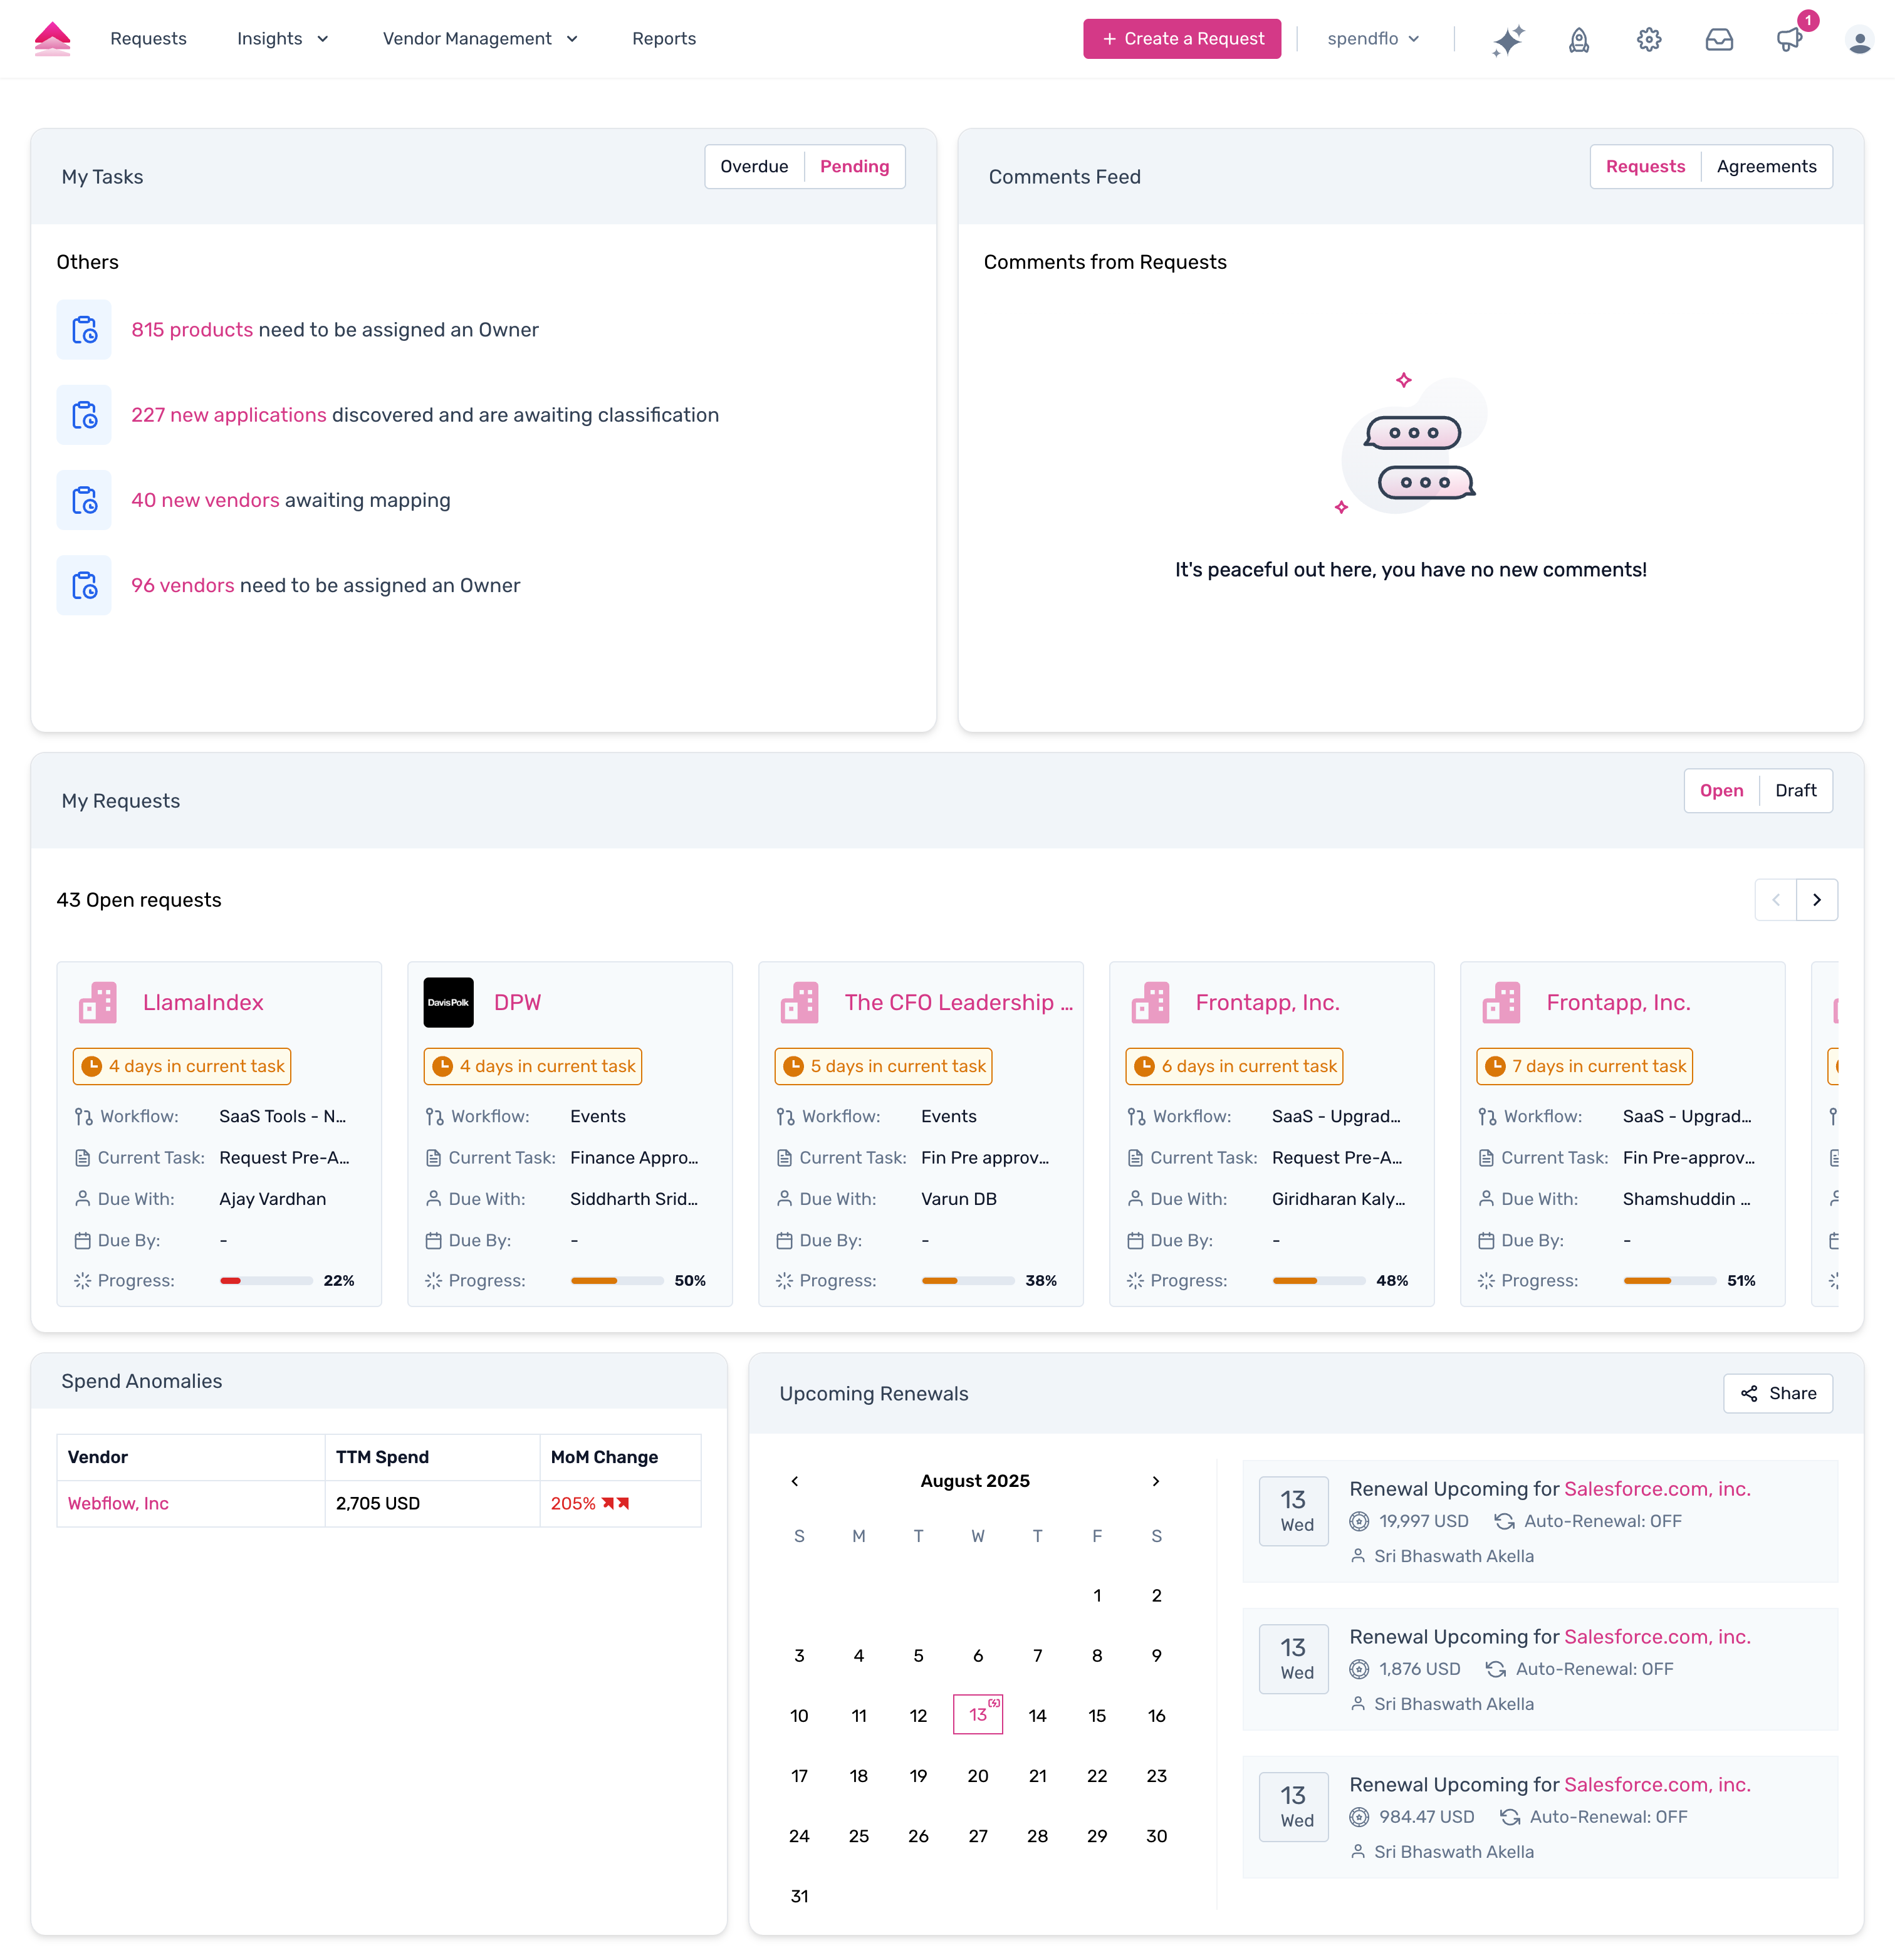Go to next month in calendar

click(1156, 1481)
